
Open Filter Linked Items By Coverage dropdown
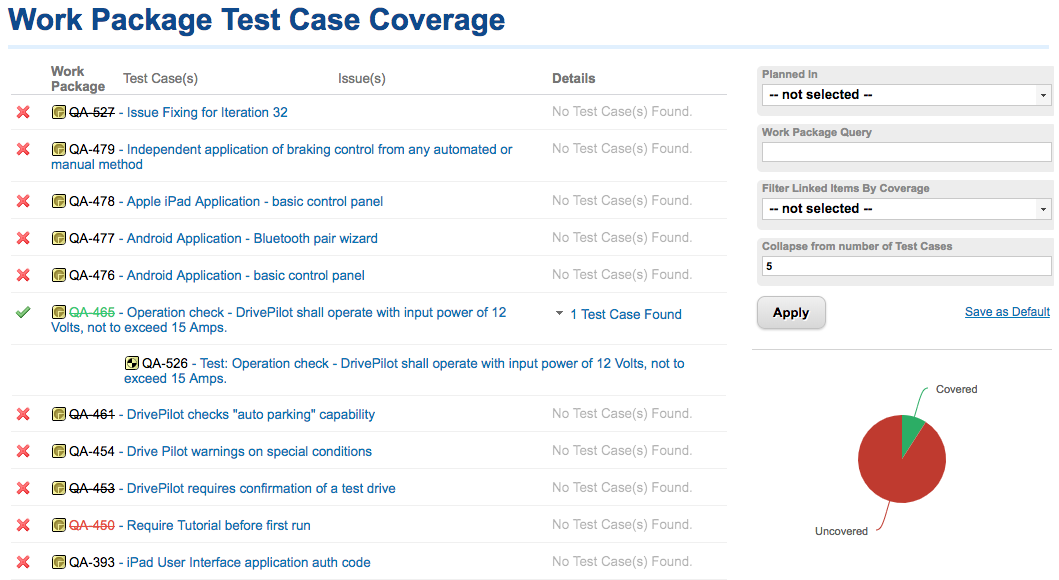pos(905,209)
